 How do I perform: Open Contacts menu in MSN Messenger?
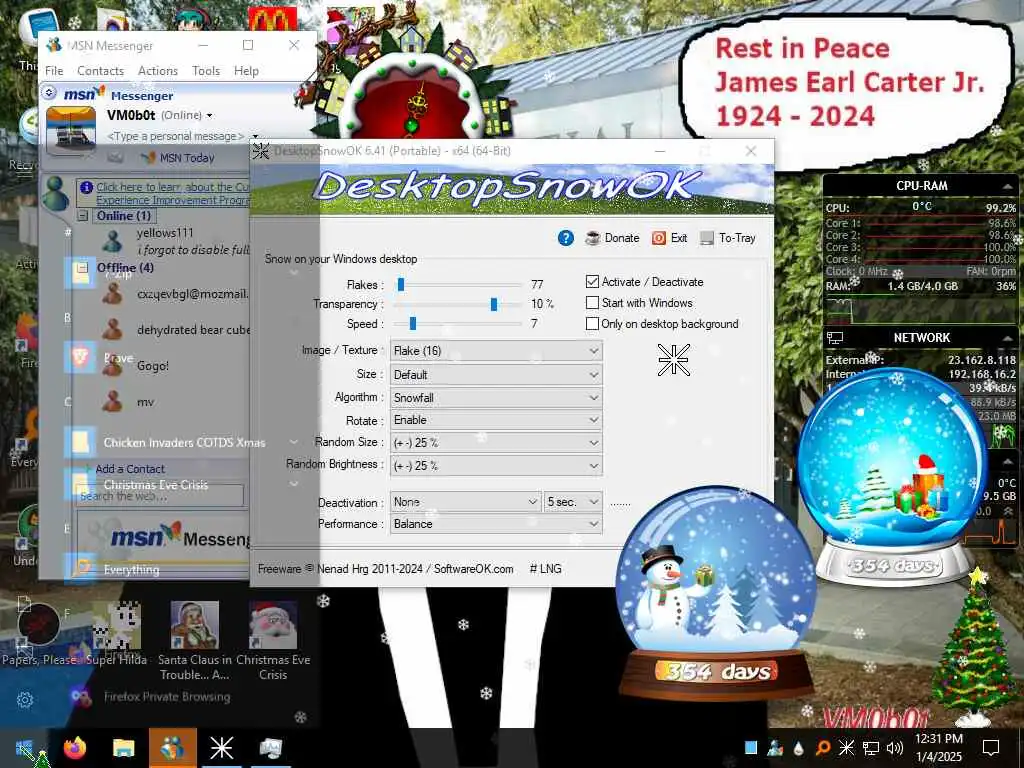[x=101, y=71]
